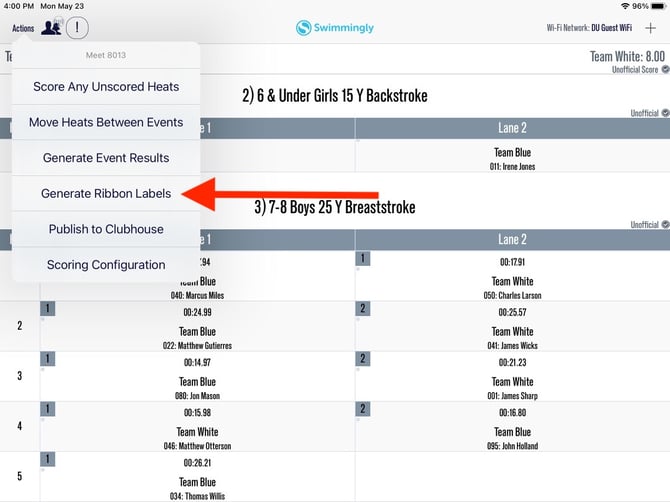
Task: Toggle the Unofficial Score checkmark
Action: tap(665, 70)
